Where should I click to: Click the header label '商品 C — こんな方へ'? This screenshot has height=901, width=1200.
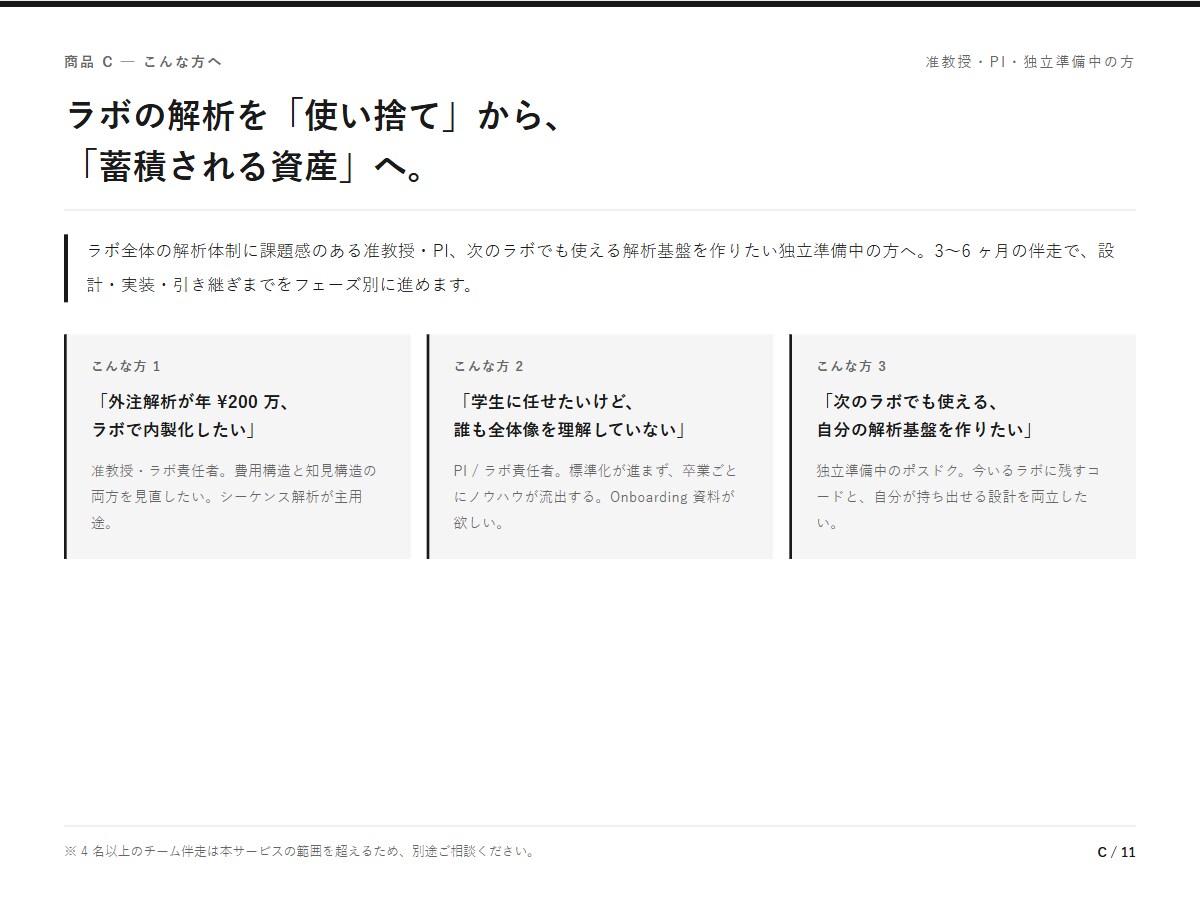click(x=143, y=62)
